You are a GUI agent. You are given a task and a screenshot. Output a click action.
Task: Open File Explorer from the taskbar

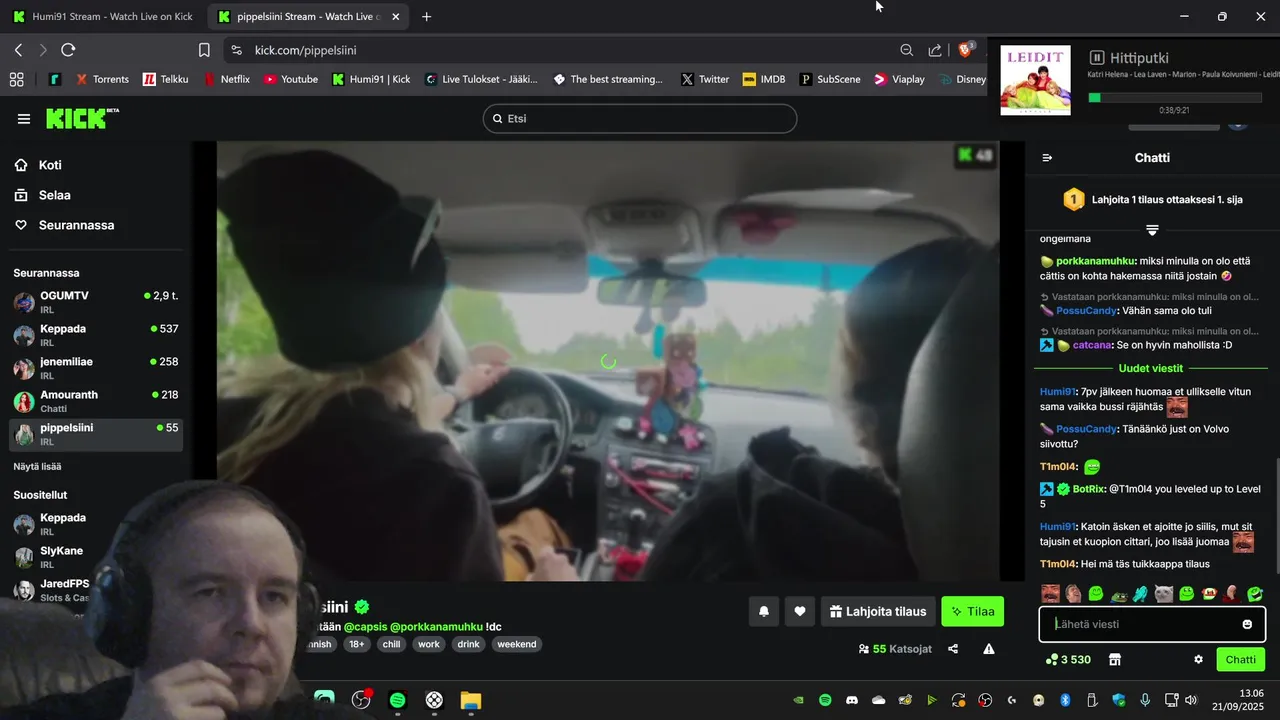tap(471, 700)
